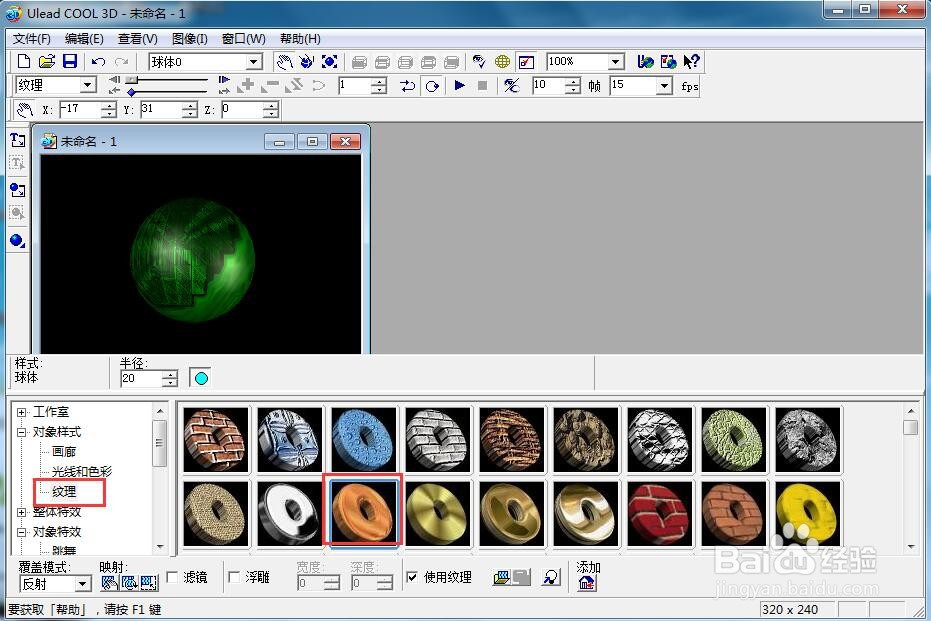Enable the 滤镜 checkbox
Screen dimensions: 931x621
coord(173,577)
